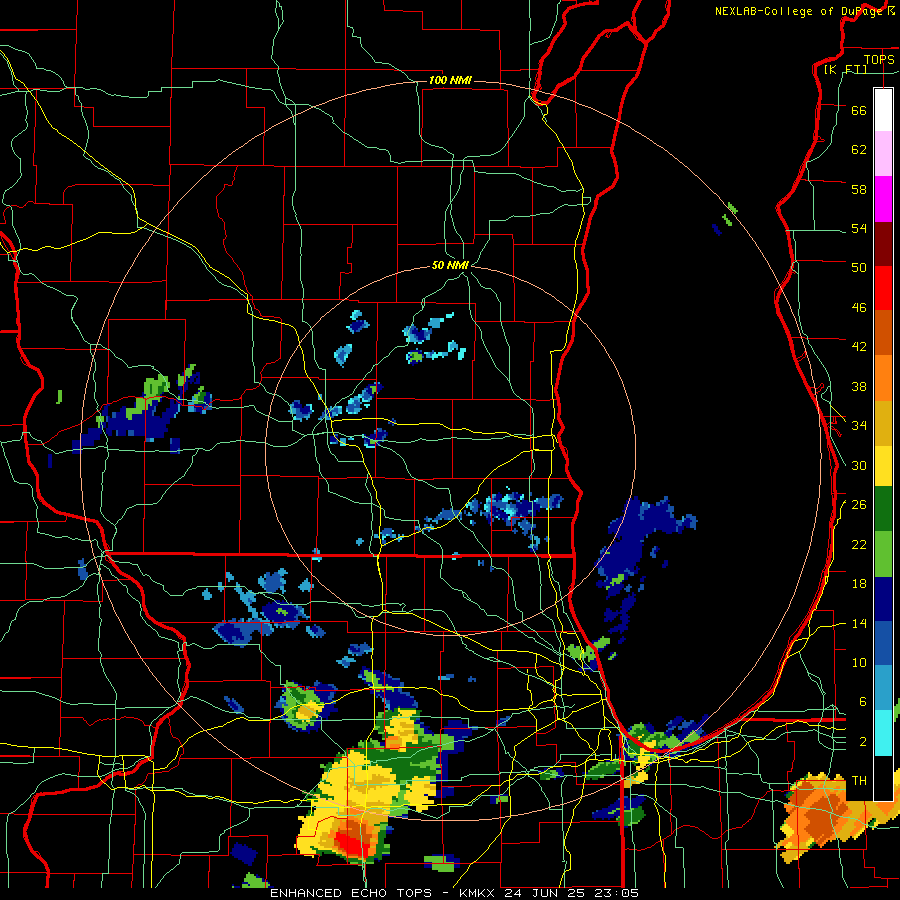Pick the cyan legend swatch
The height and width of the screenshot is (900, 900).
[883, 733]
